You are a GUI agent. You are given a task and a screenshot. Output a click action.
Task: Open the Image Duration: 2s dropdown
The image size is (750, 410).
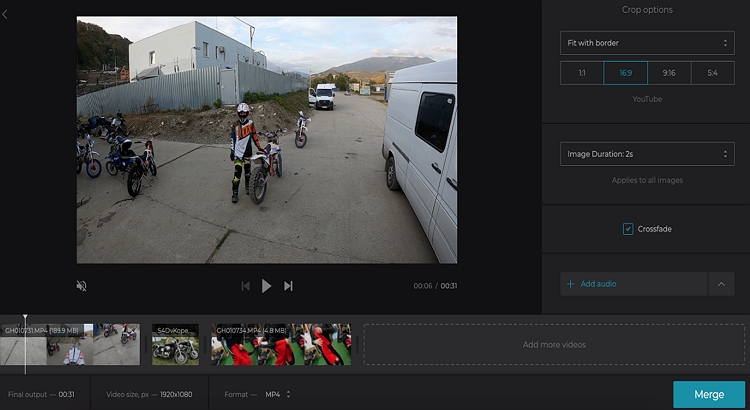click(647, 154)
